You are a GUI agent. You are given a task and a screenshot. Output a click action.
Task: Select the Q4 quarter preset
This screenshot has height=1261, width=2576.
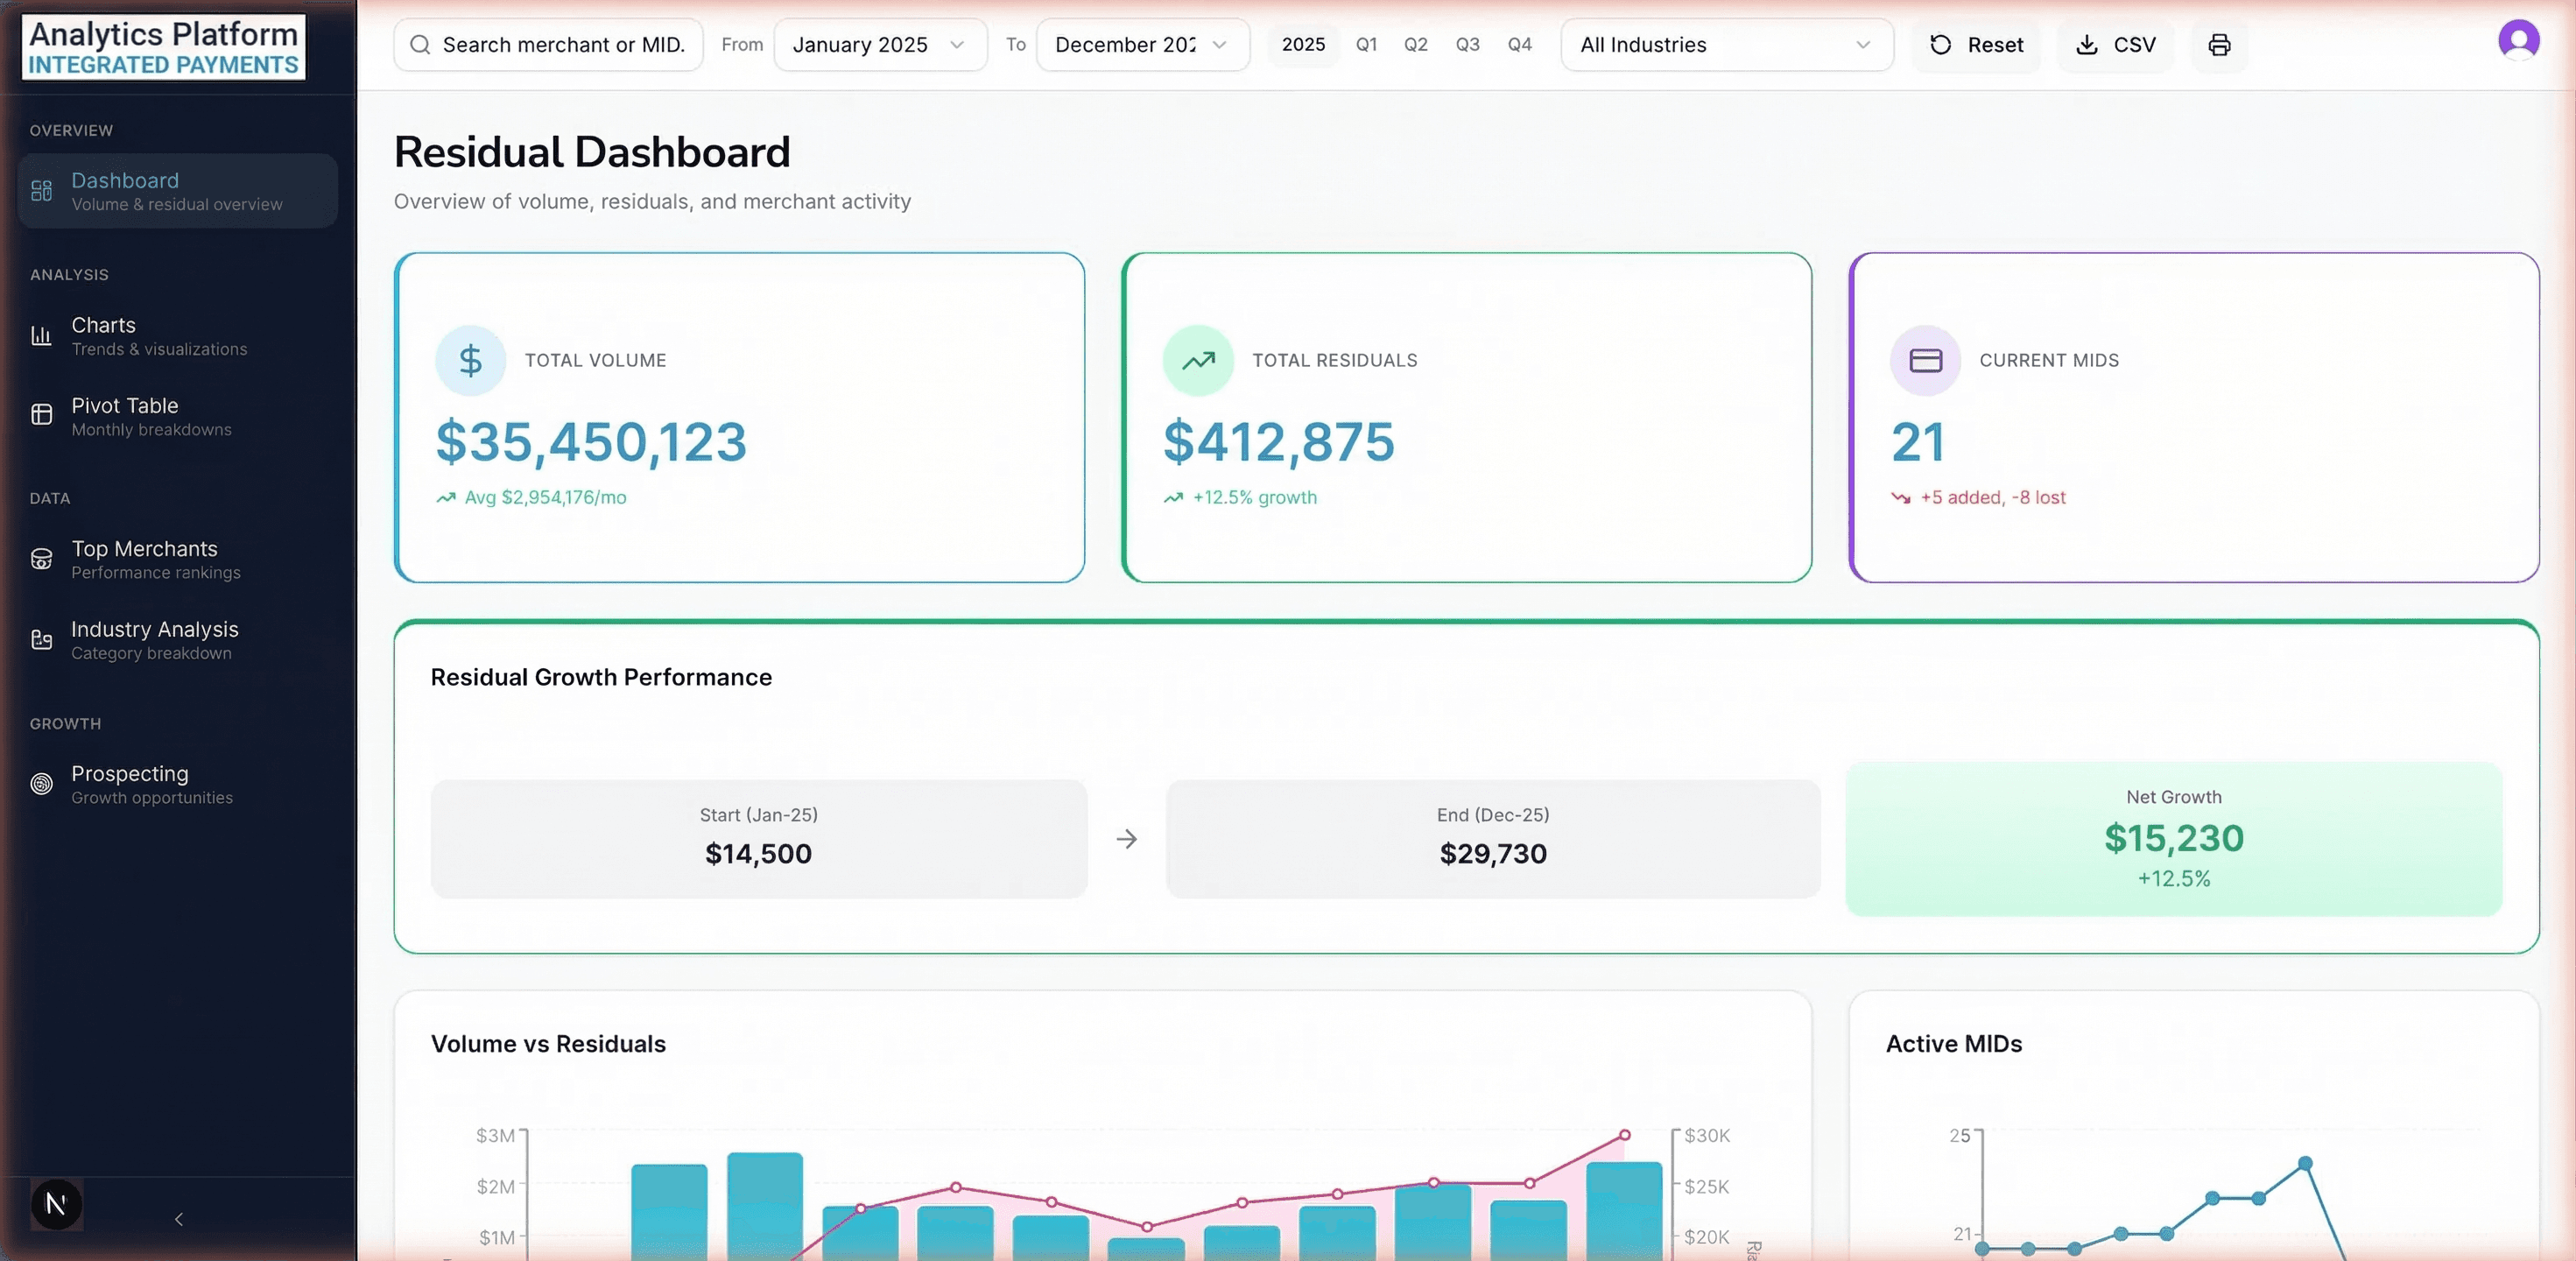(1519, 45)
